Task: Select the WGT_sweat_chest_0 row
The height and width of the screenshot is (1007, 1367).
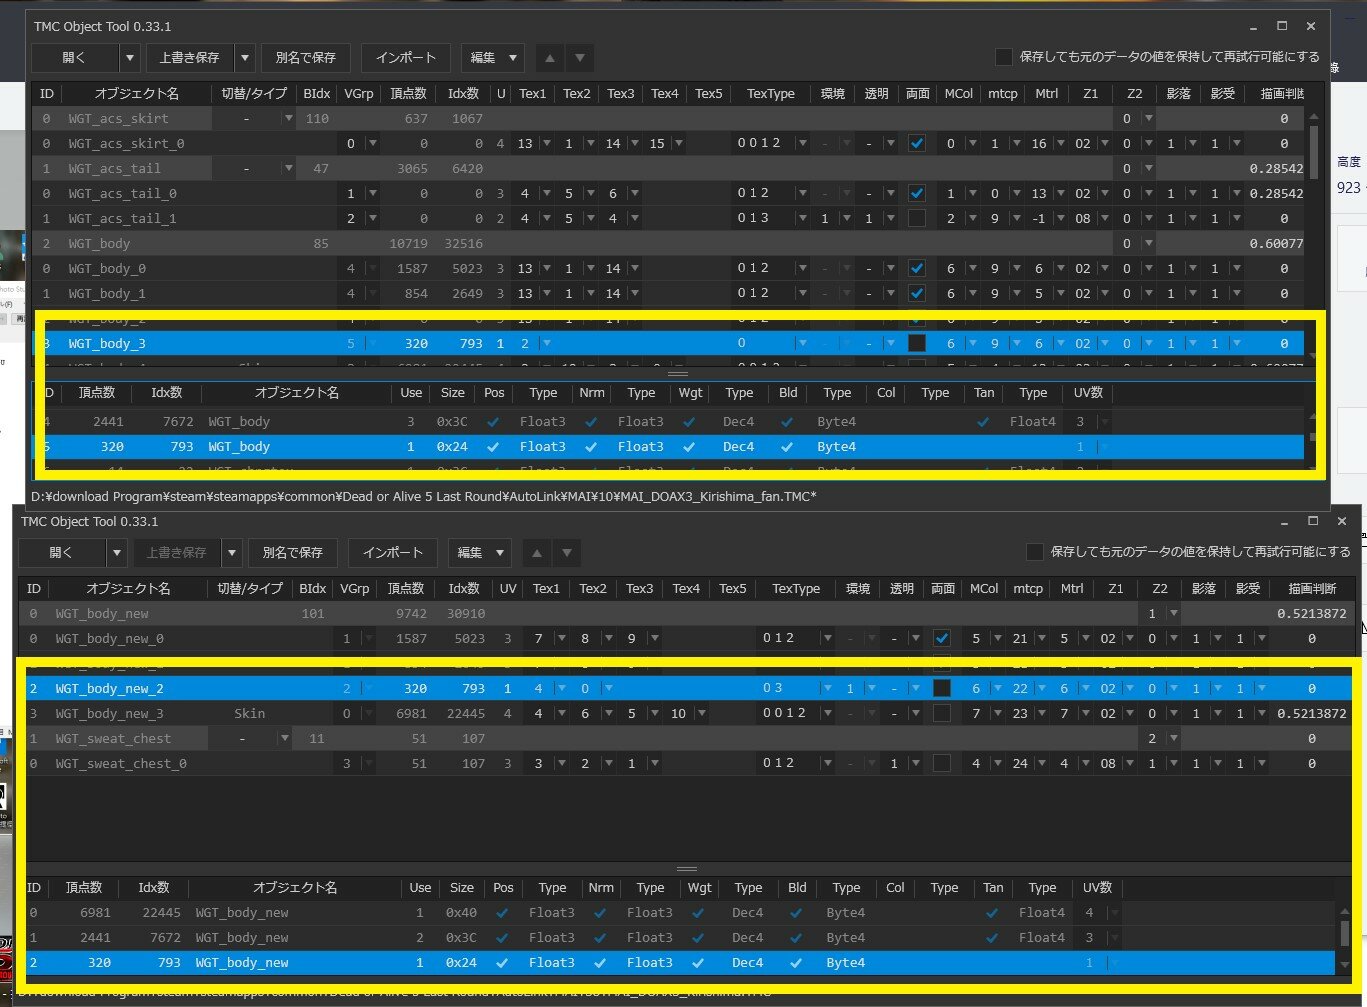Action: [x=685, y=764]
